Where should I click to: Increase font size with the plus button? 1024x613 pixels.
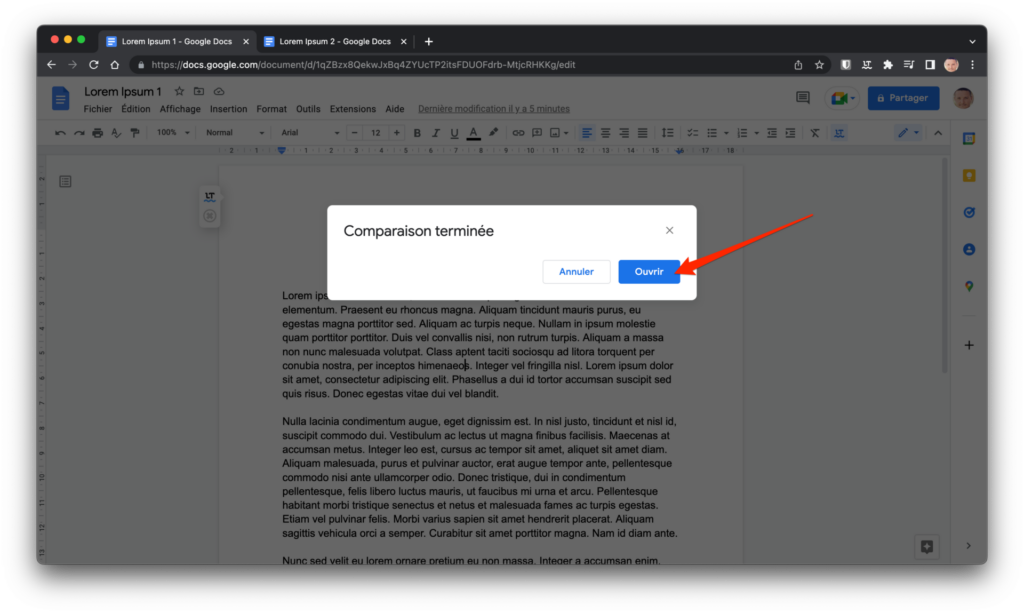pos(396,133)
